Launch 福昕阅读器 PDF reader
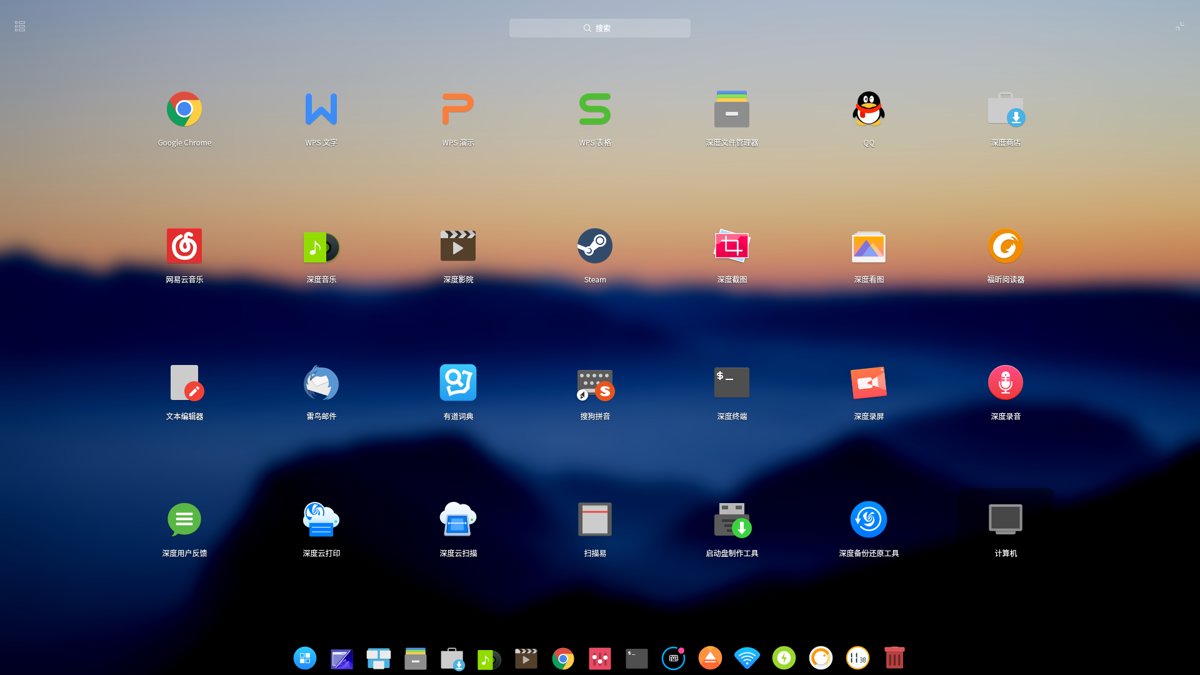The height and width of the screenshot is (675, 1200). point(1006,246)
